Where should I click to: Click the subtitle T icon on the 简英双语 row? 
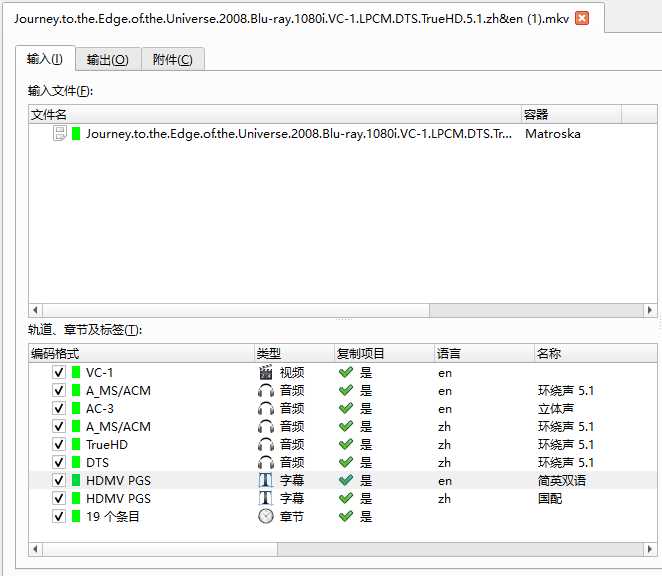tap(266, 480)
